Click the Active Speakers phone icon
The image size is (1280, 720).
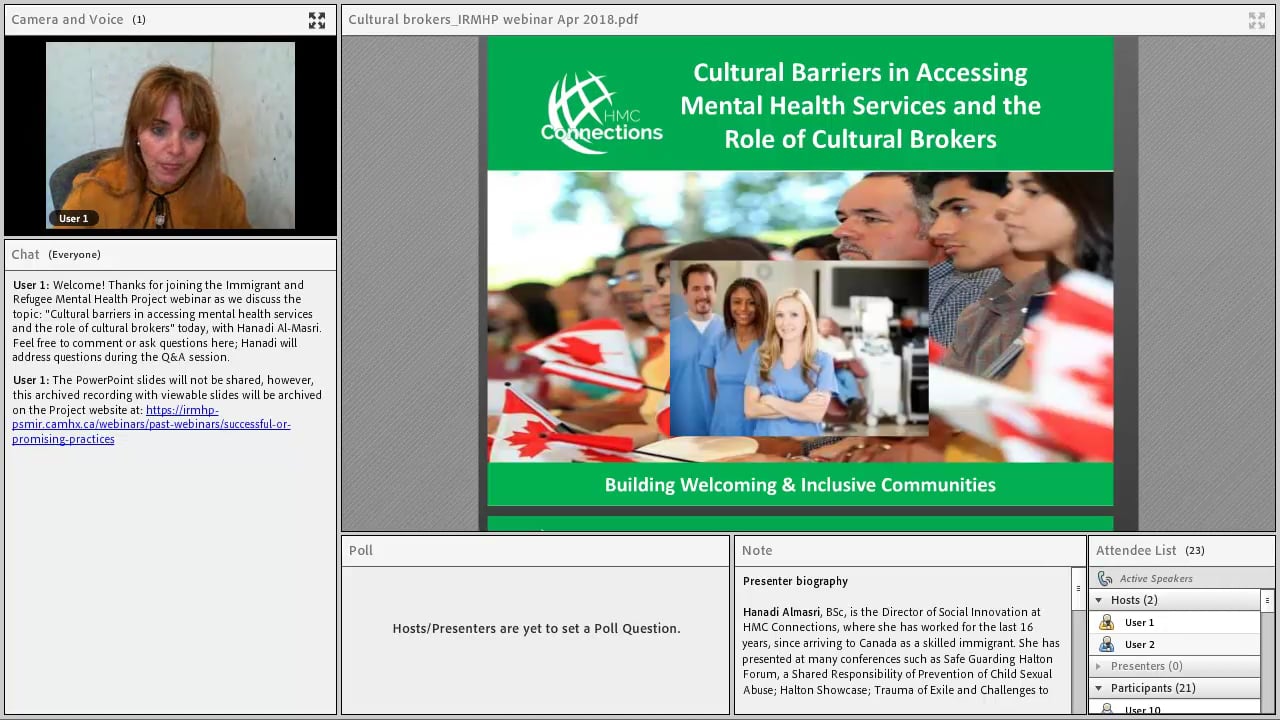click(1105, 578)
